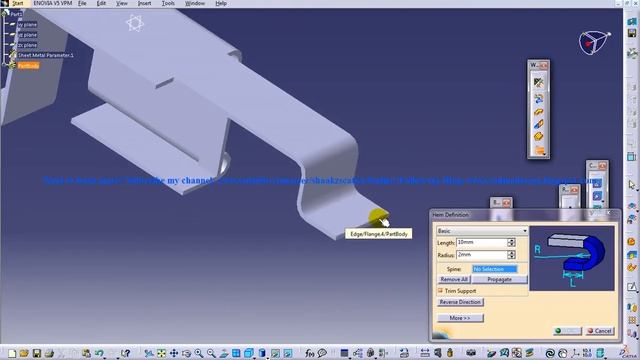Open the View menu
Image resolution: width=640 pixels, height=360 pixels.
[x=122, y=3]
